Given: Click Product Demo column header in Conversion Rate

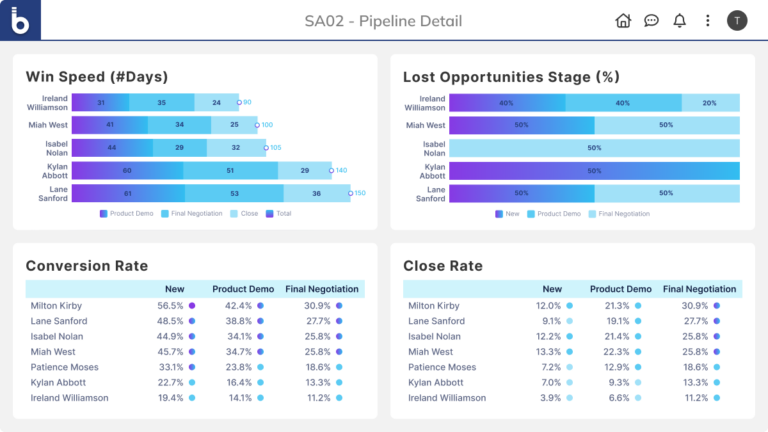Looking at the screenshot, I should click(x=243, y=289).
